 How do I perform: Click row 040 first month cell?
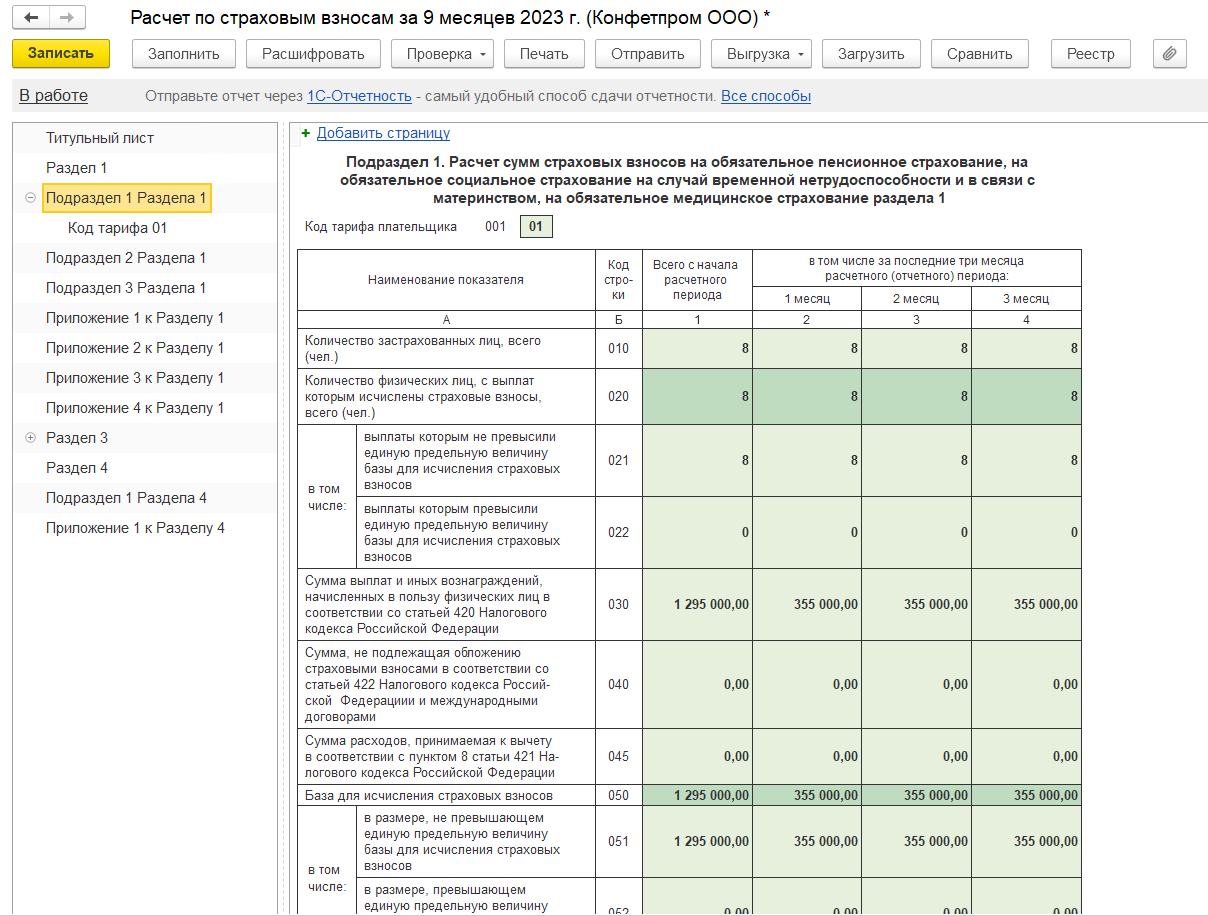click(807, 685)
